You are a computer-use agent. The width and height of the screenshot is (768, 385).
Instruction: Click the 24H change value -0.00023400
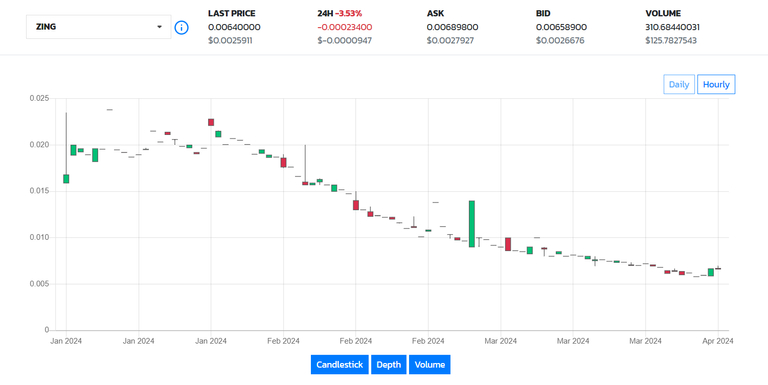[x=344, y=27]
